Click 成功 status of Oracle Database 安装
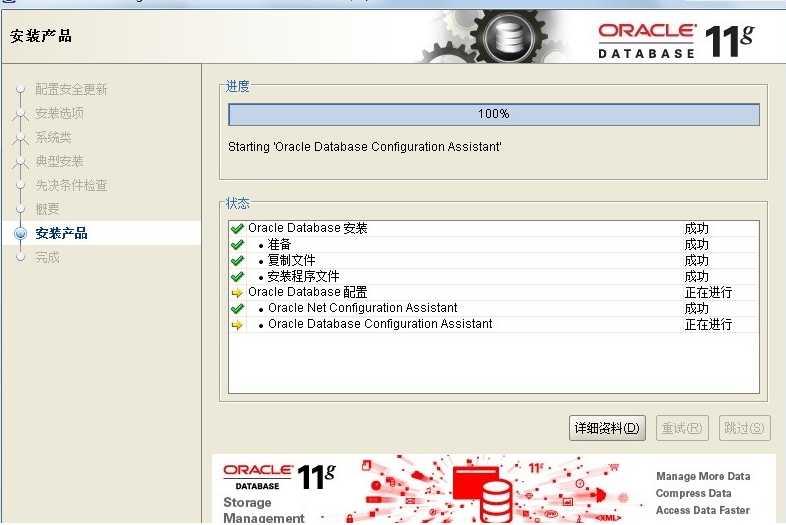Screen dimensions: 786x525 pos(697,229)
